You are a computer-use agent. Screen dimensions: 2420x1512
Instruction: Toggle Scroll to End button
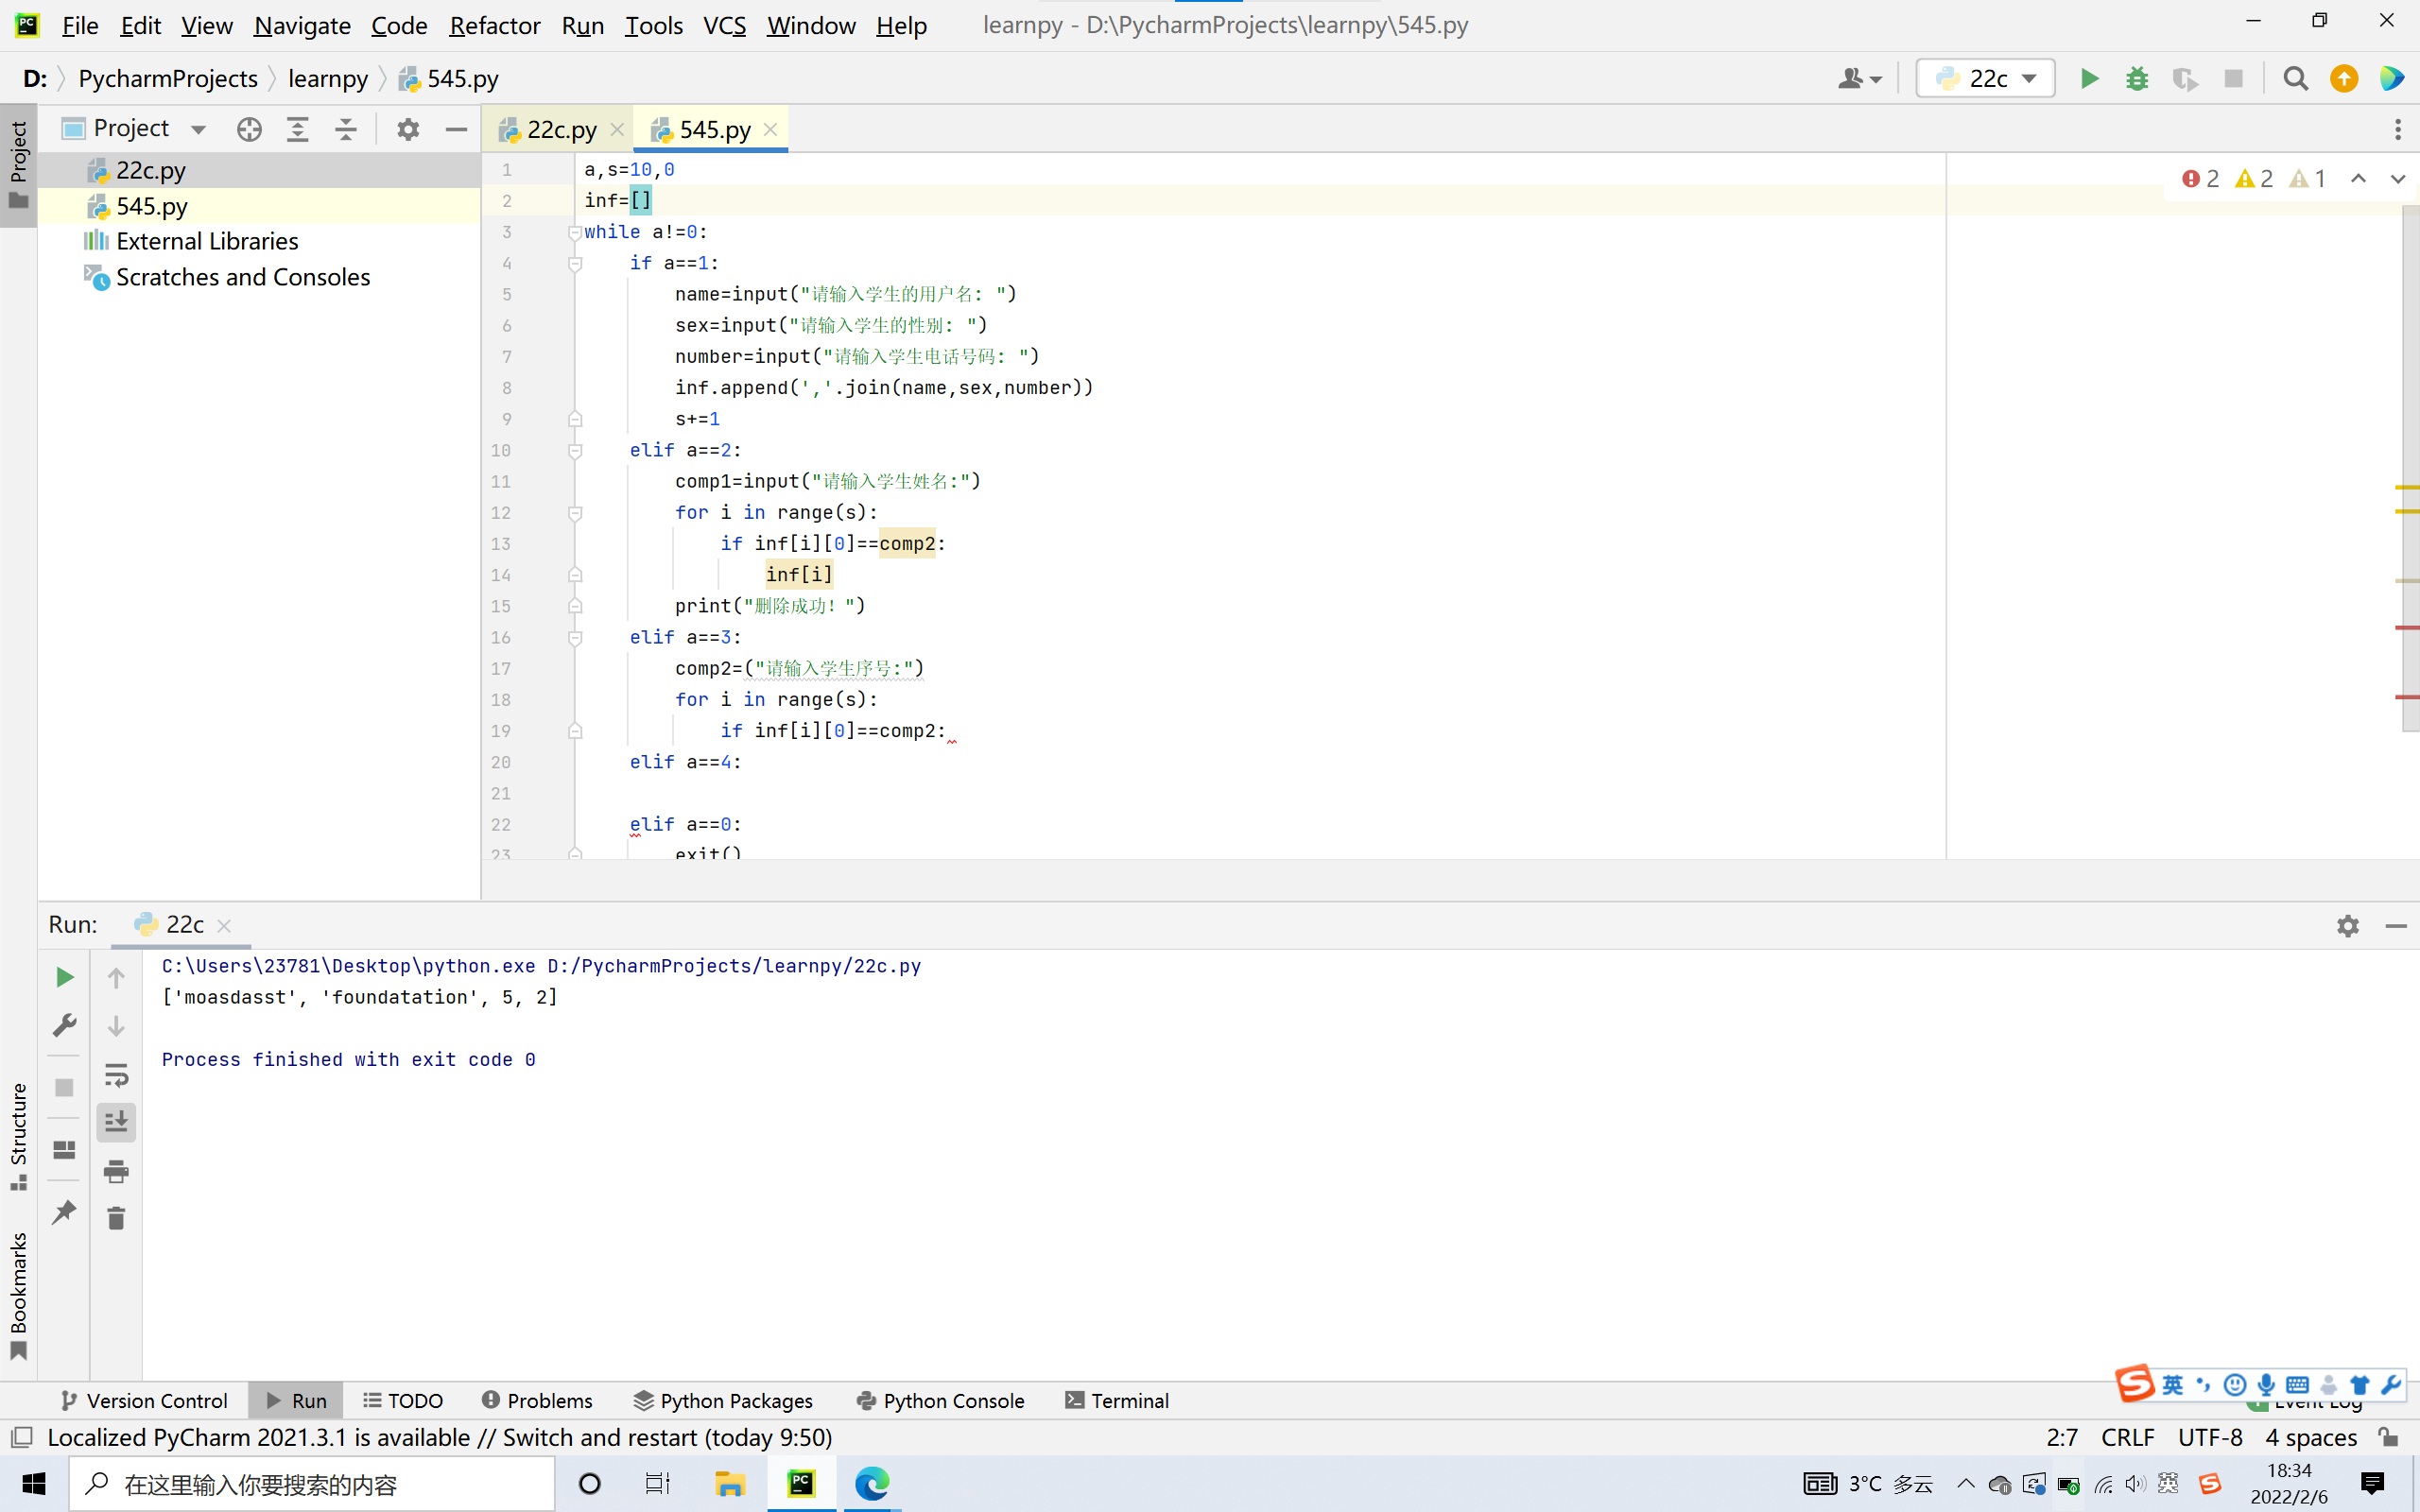click(x=116, y=1122)
